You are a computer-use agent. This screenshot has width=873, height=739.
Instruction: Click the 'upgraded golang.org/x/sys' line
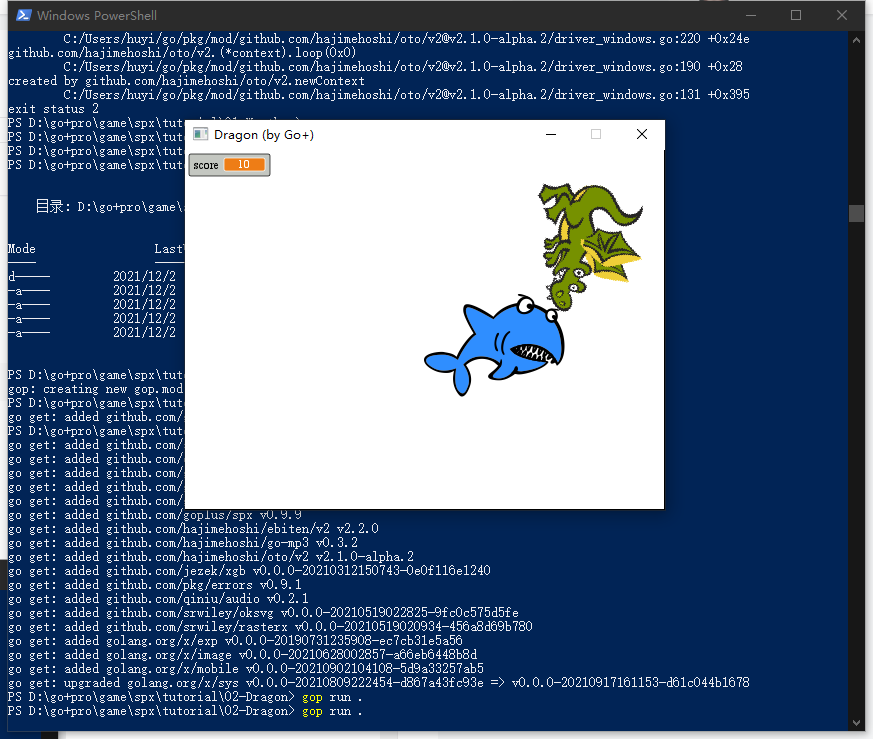click(379, 683)
